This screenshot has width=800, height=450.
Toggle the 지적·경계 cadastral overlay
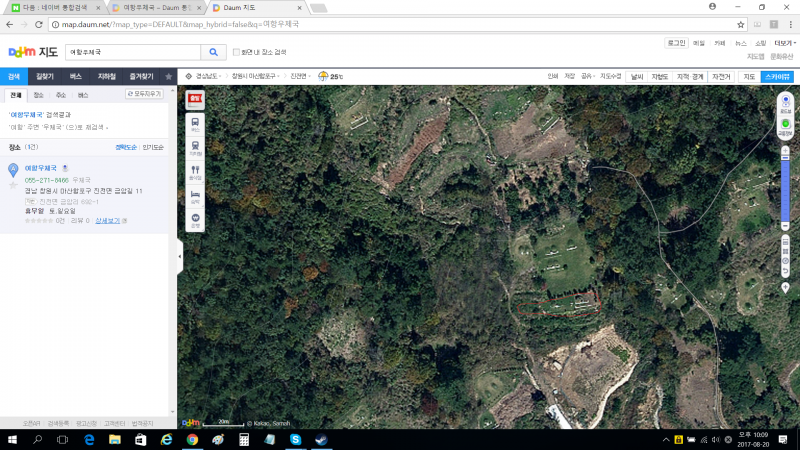[x=690, y=76]
